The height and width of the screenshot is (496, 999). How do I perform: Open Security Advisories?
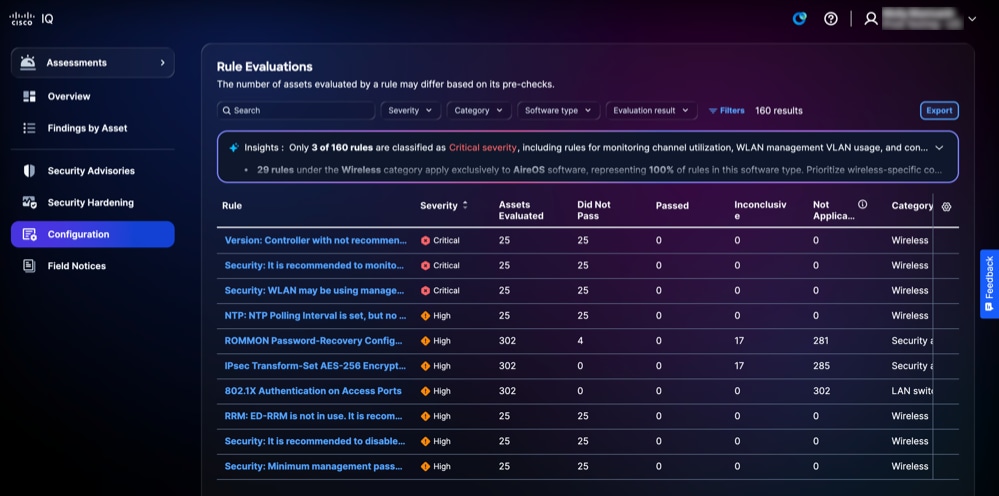click(92, 171)
